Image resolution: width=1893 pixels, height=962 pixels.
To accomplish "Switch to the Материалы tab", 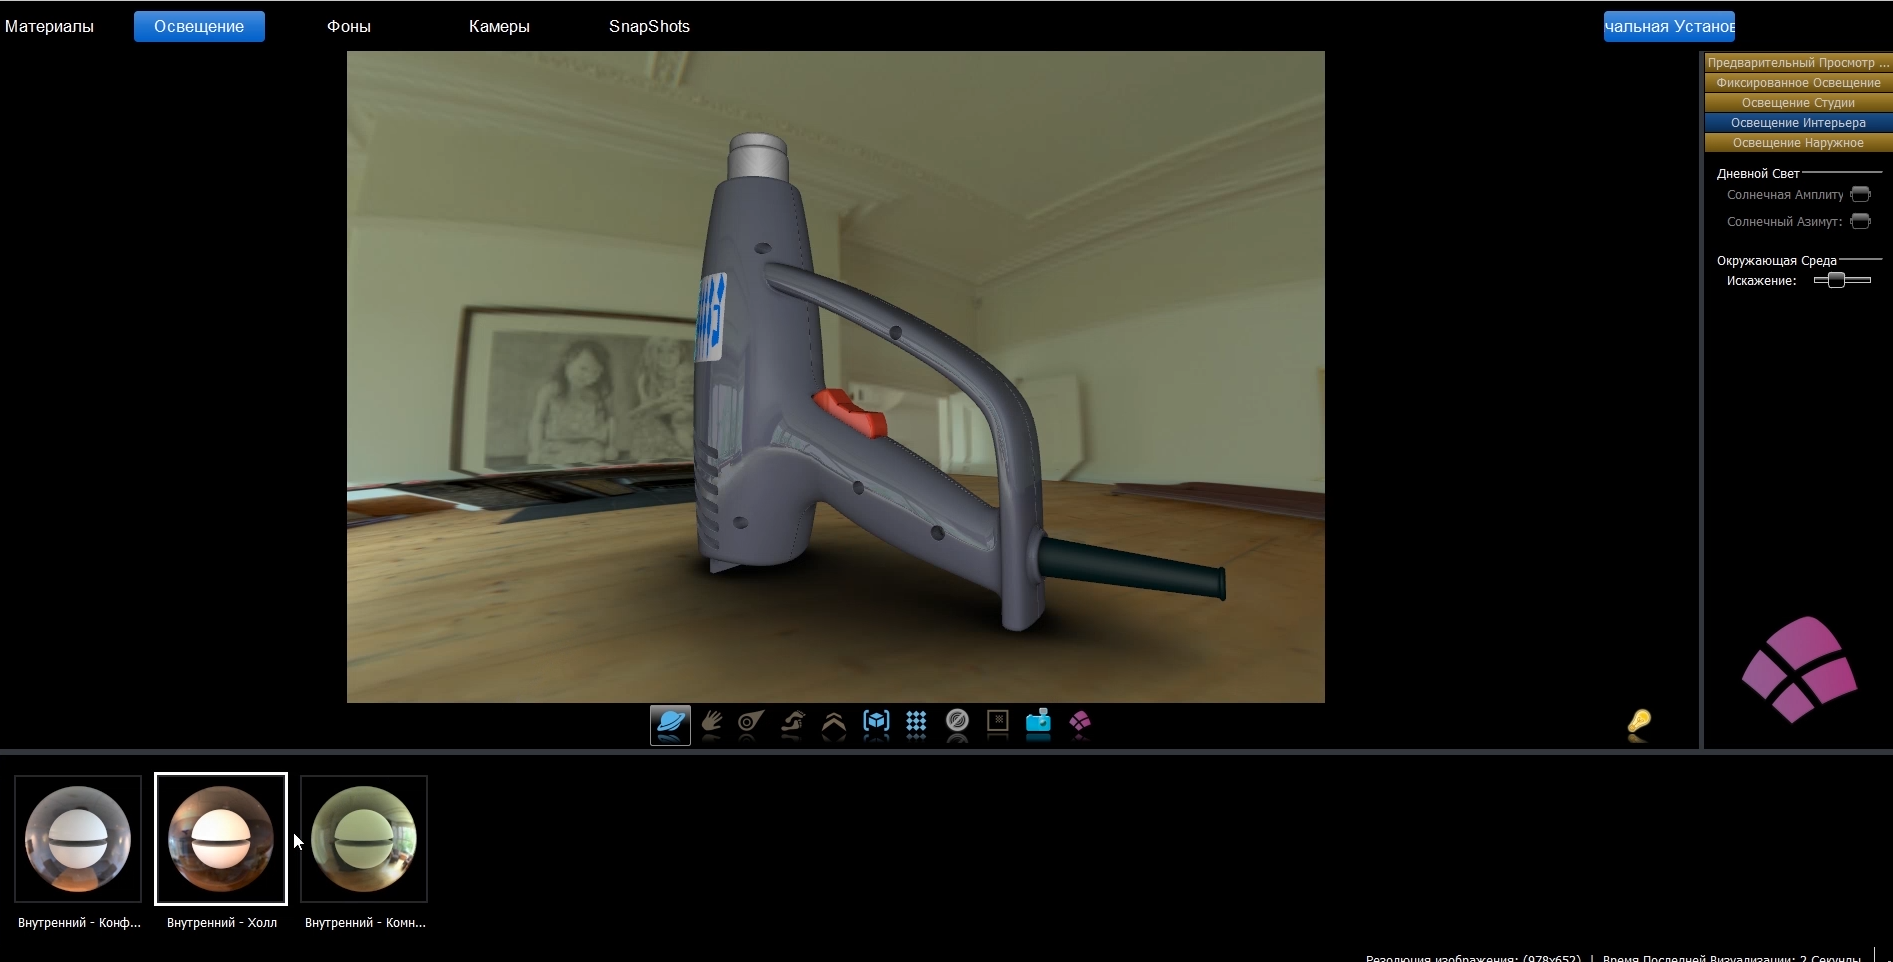I will 51,26.
